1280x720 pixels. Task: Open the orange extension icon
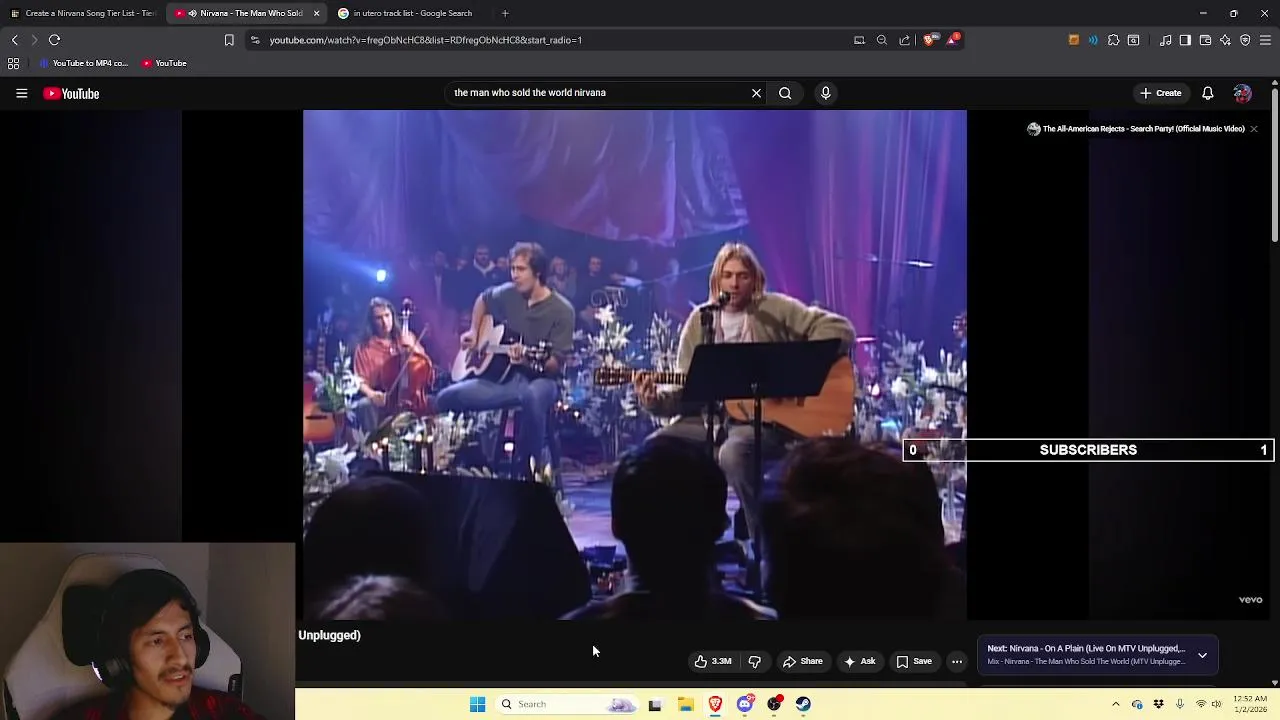pyautogui.click(x=1074, y=40)
